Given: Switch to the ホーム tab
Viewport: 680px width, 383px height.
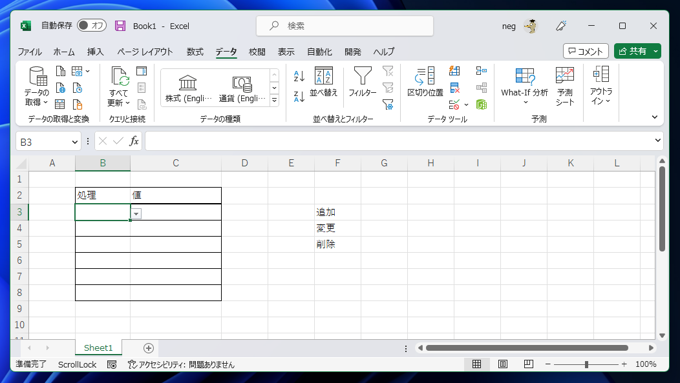Looking at the screenshot, I should pyautogui.click(x=64, y=52).
